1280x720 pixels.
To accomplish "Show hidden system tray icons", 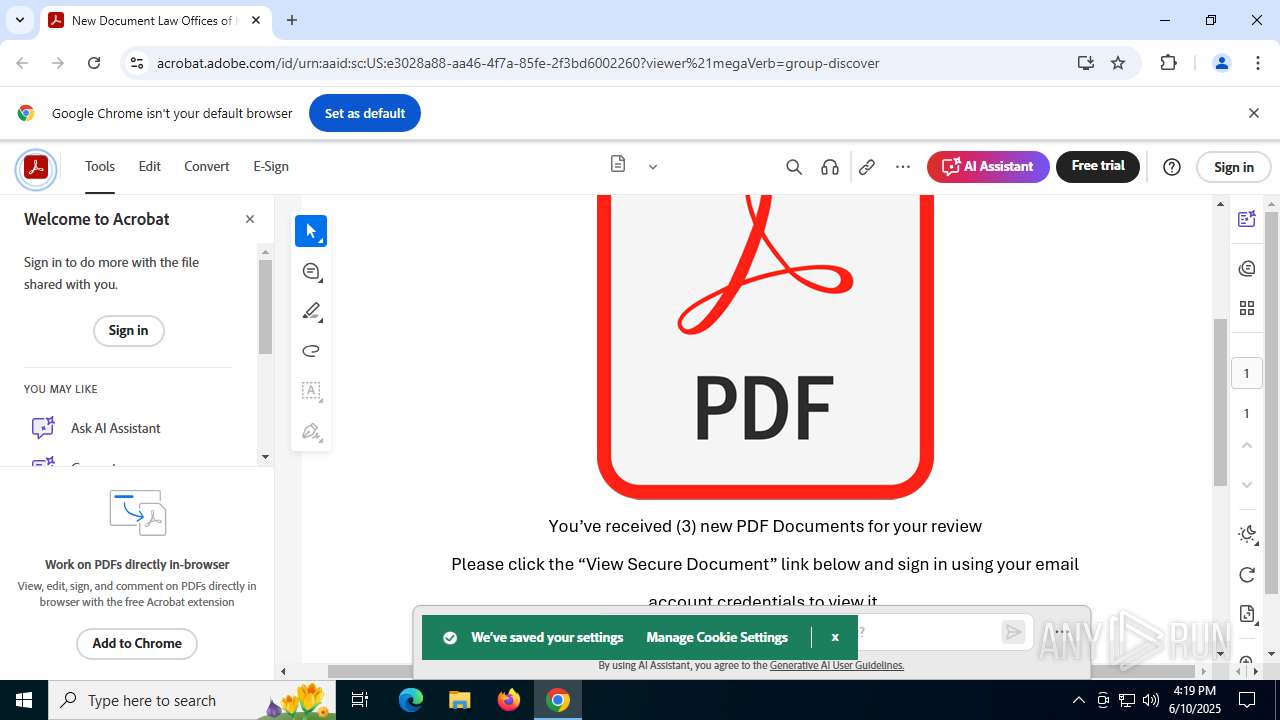I will pos(1078,700).
